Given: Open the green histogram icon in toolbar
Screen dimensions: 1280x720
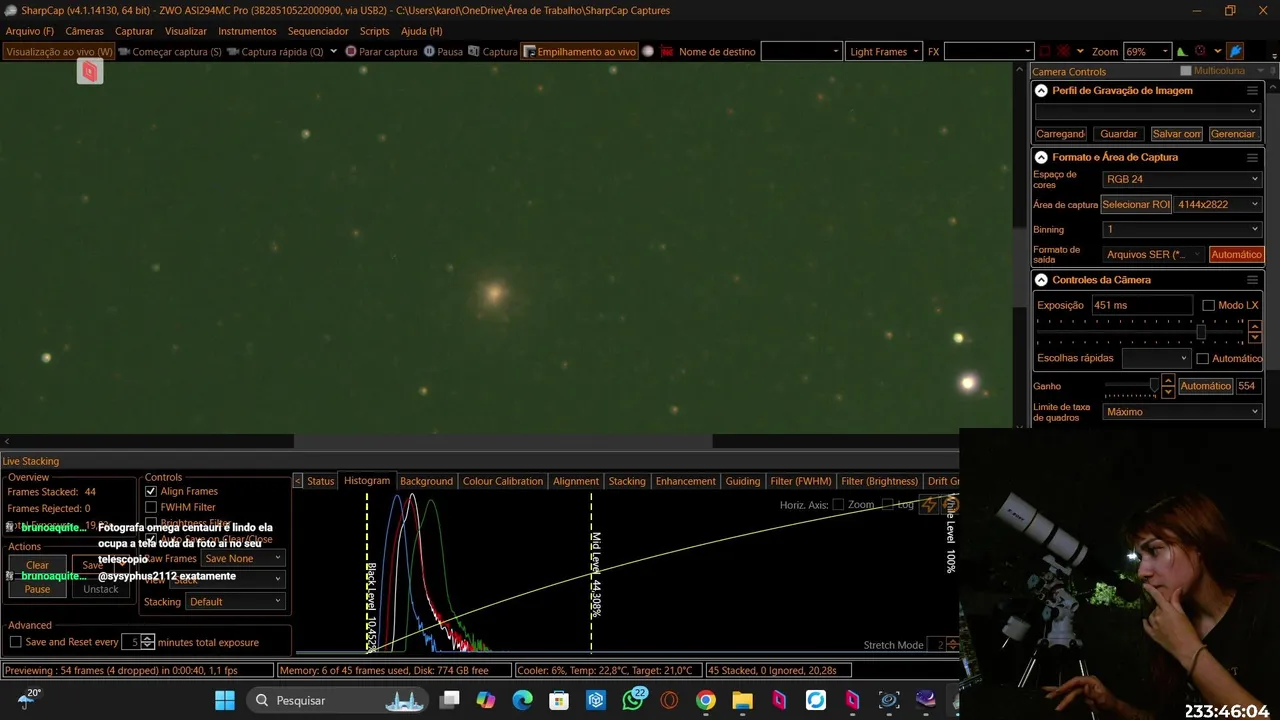Looking at the screenshot, I should 1182,51.
